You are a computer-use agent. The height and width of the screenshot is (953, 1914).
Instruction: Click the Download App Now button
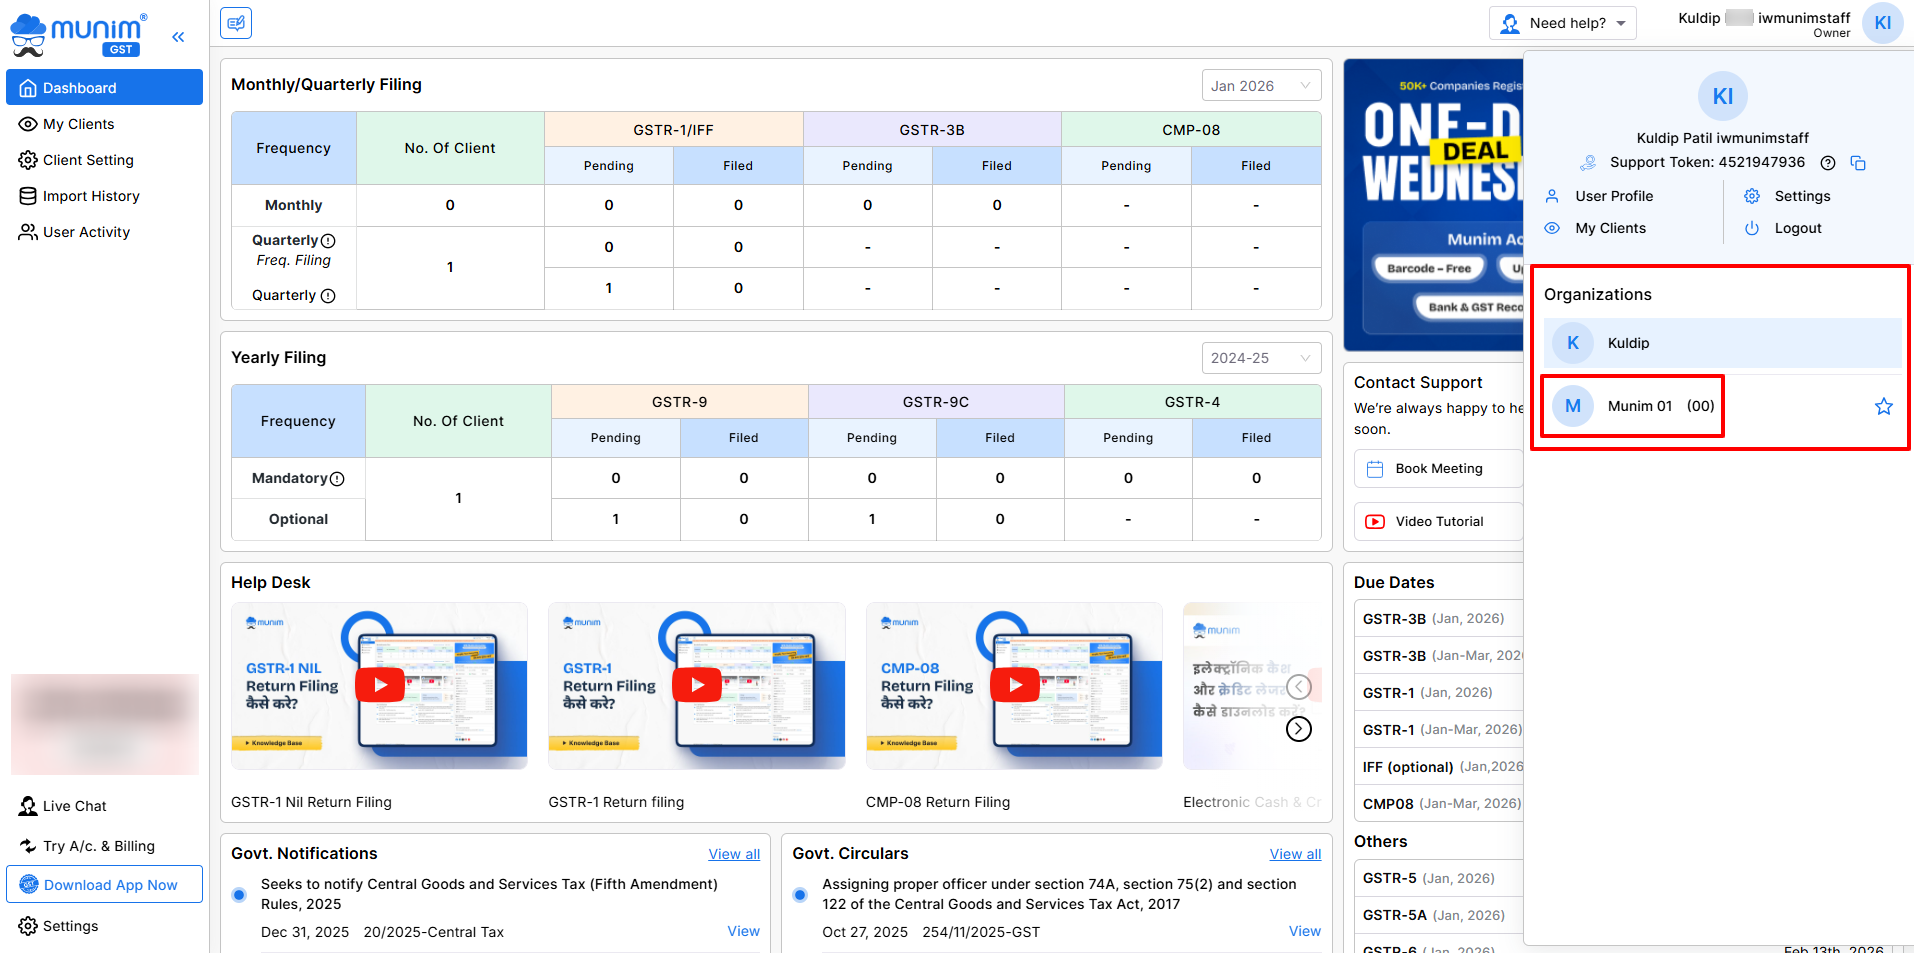pos(105,885)
